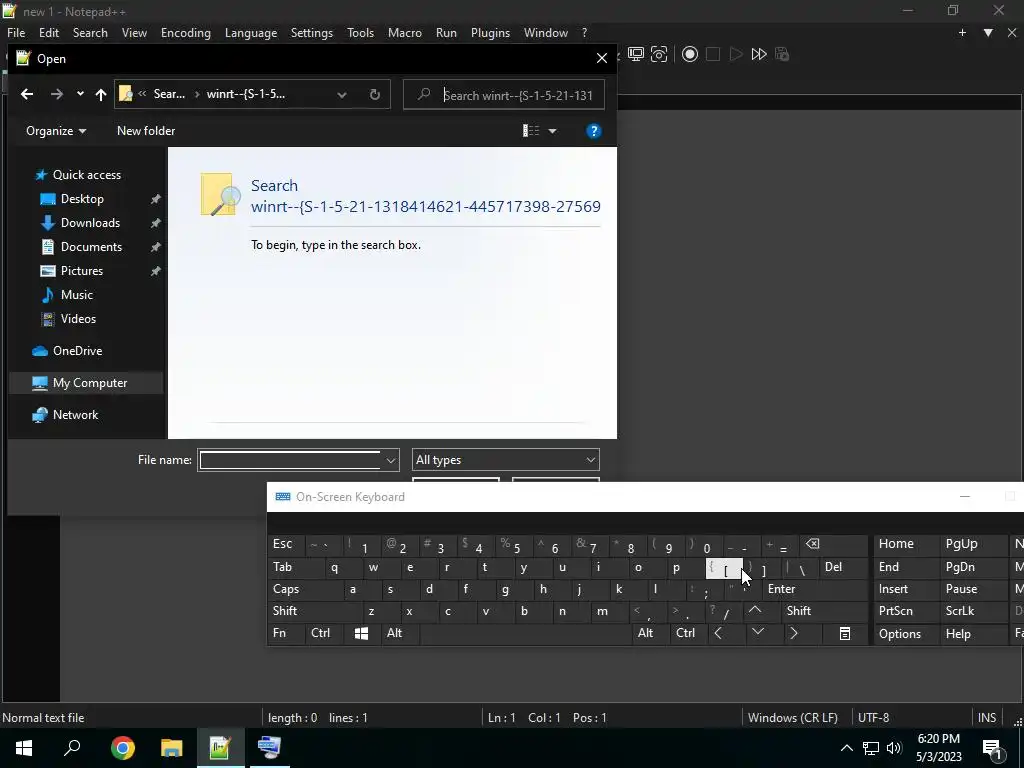Click the Windows Start button
The image size is (1024, 768).
tap(24, 748)
